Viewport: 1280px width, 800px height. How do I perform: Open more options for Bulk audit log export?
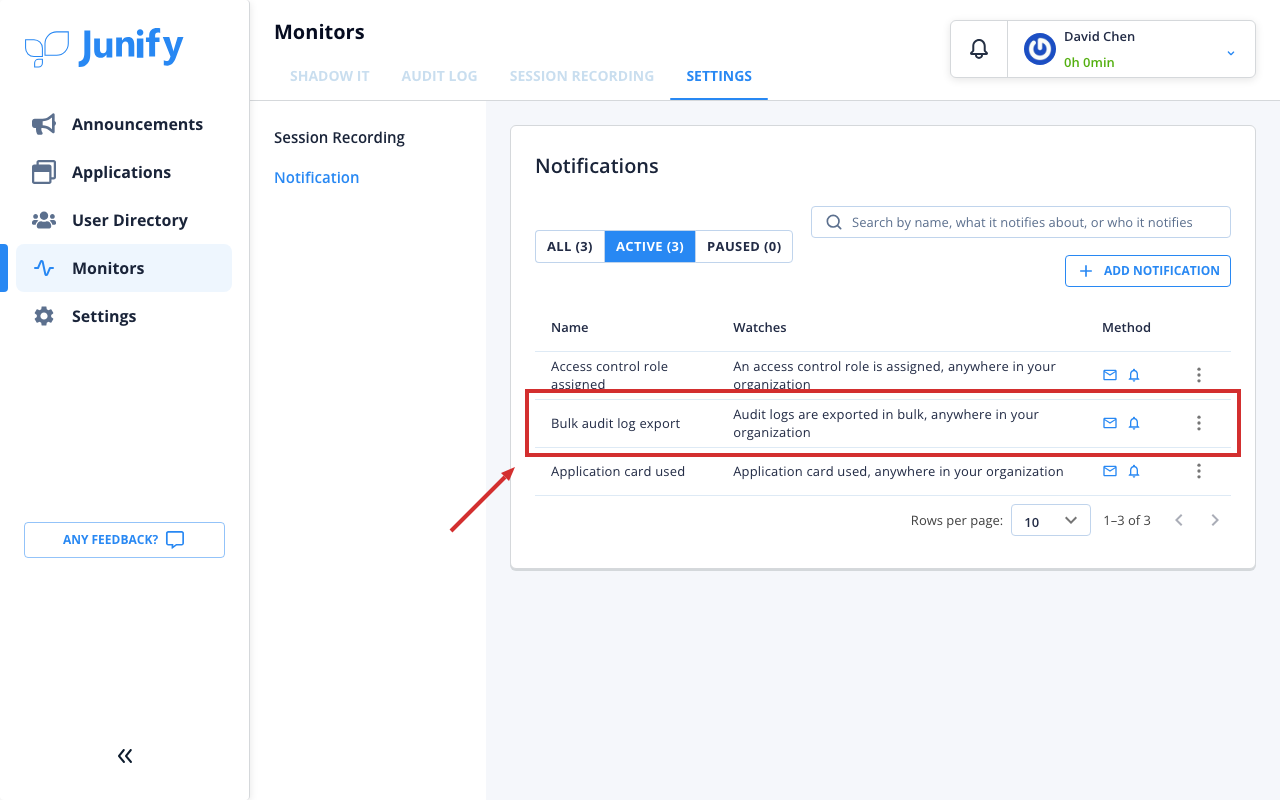[1199, 423]
